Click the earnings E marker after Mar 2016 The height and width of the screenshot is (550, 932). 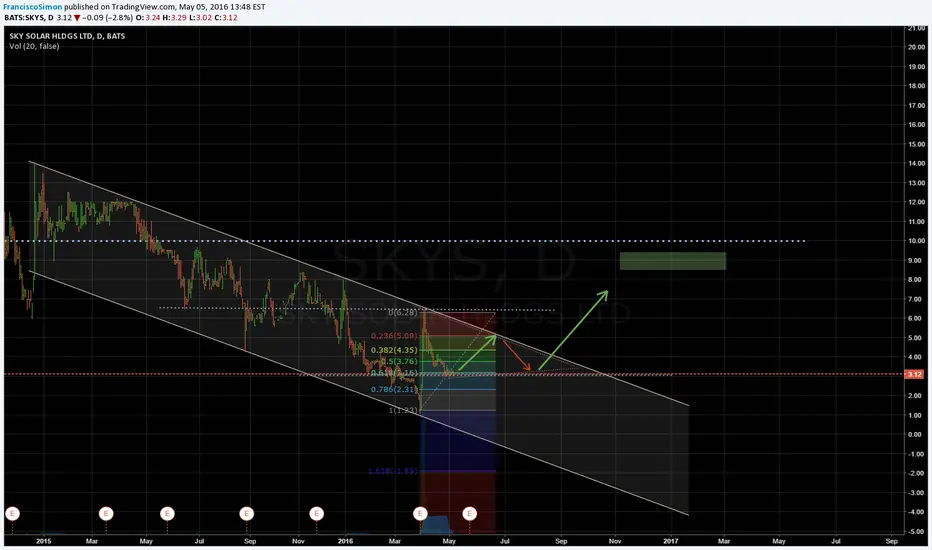tap(420, 513)
